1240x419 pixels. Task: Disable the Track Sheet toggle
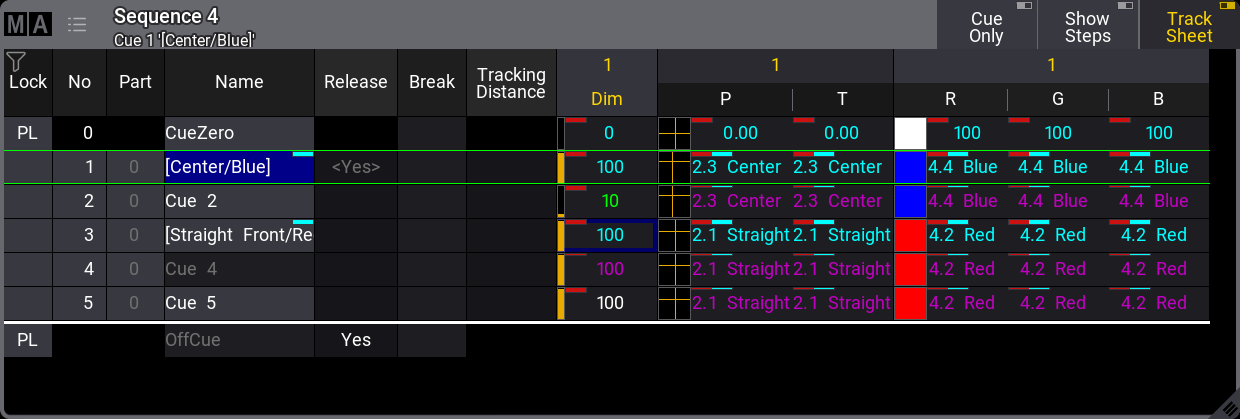[x=1189, y=25]
